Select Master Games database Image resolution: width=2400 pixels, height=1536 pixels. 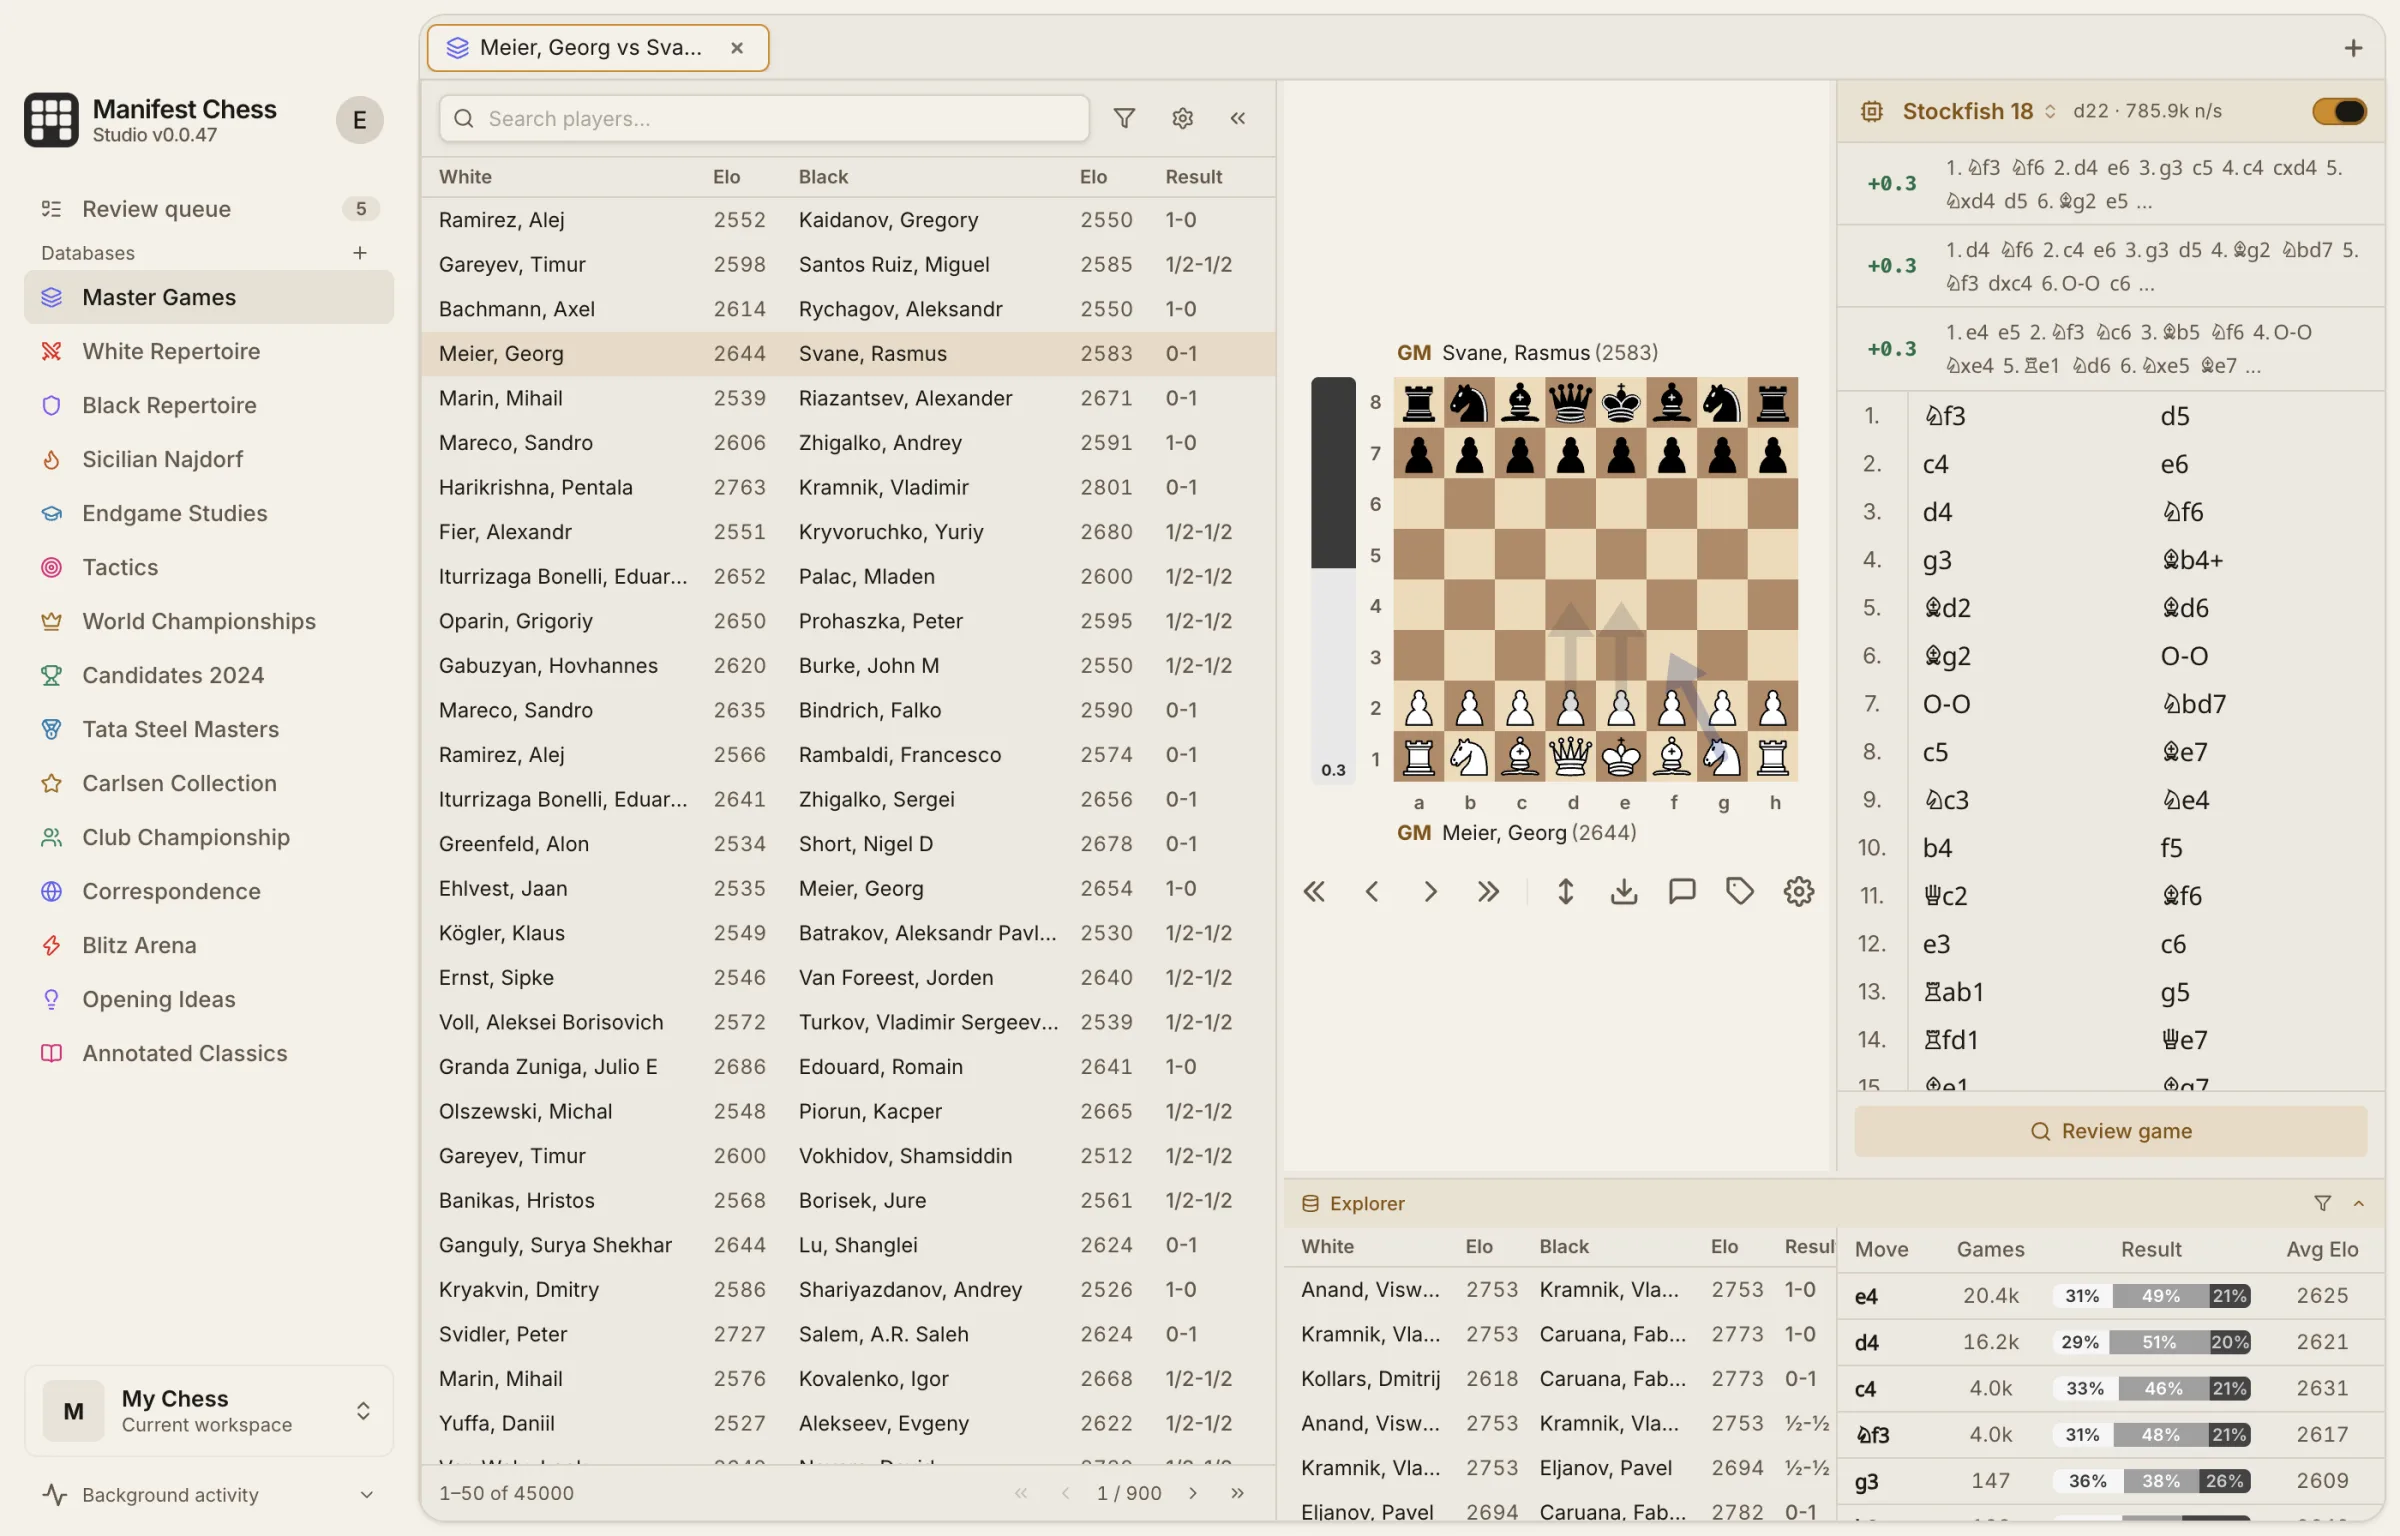click(x=209, y=297)
